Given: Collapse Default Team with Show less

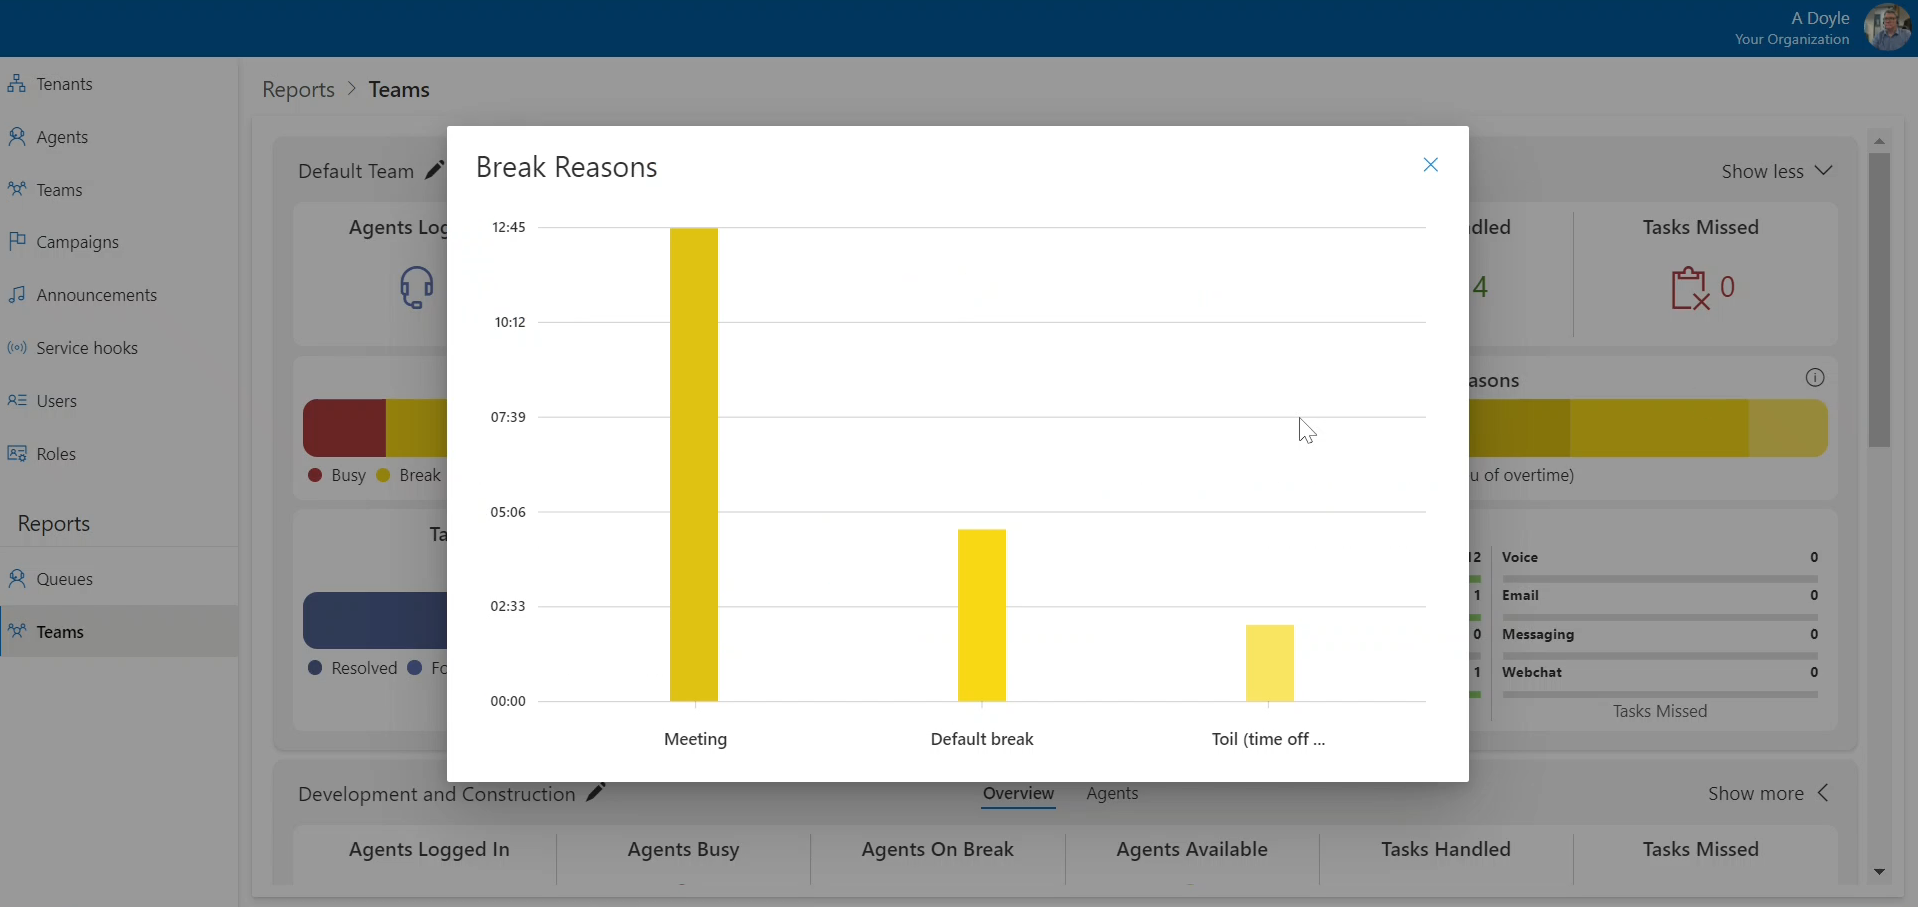Looking at the screenshot, I should click(x=1777, y=171).
